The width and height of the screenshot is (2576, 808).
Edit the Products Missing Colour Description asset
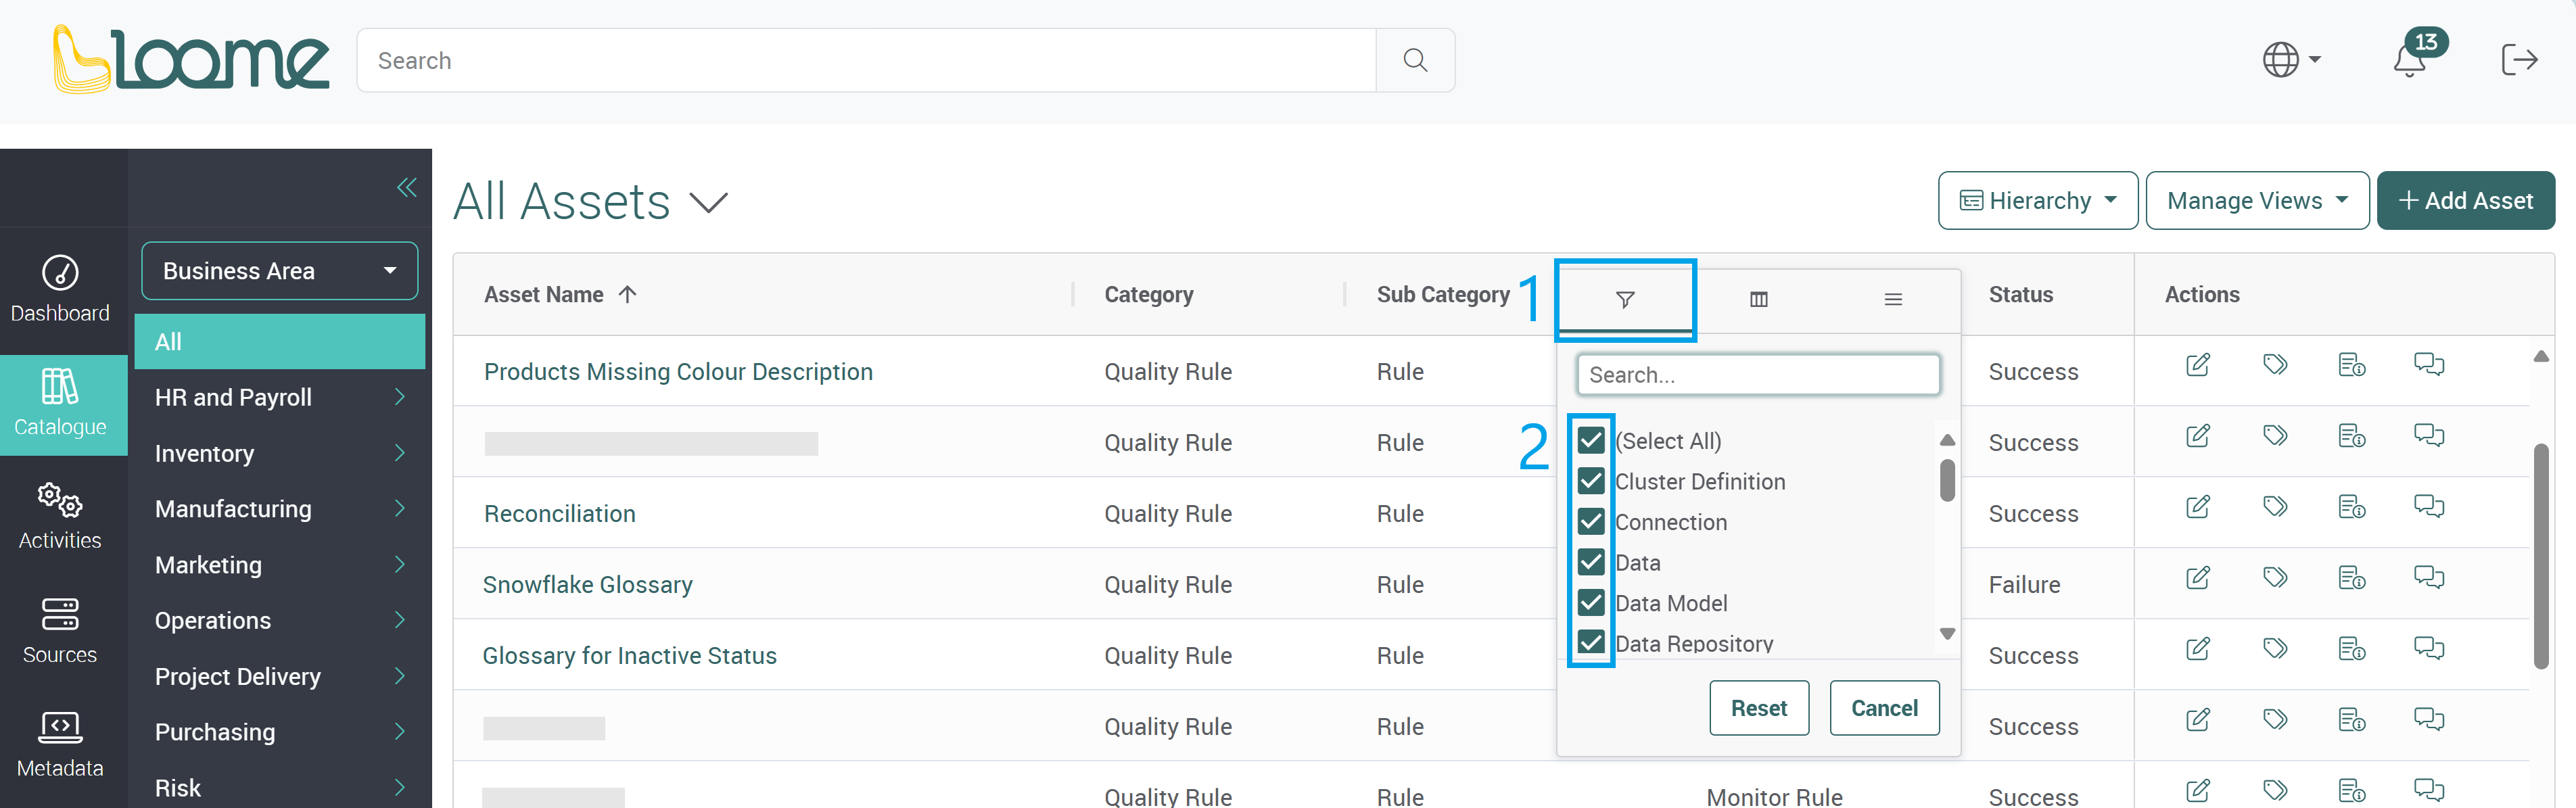[x=2197, y=365]
